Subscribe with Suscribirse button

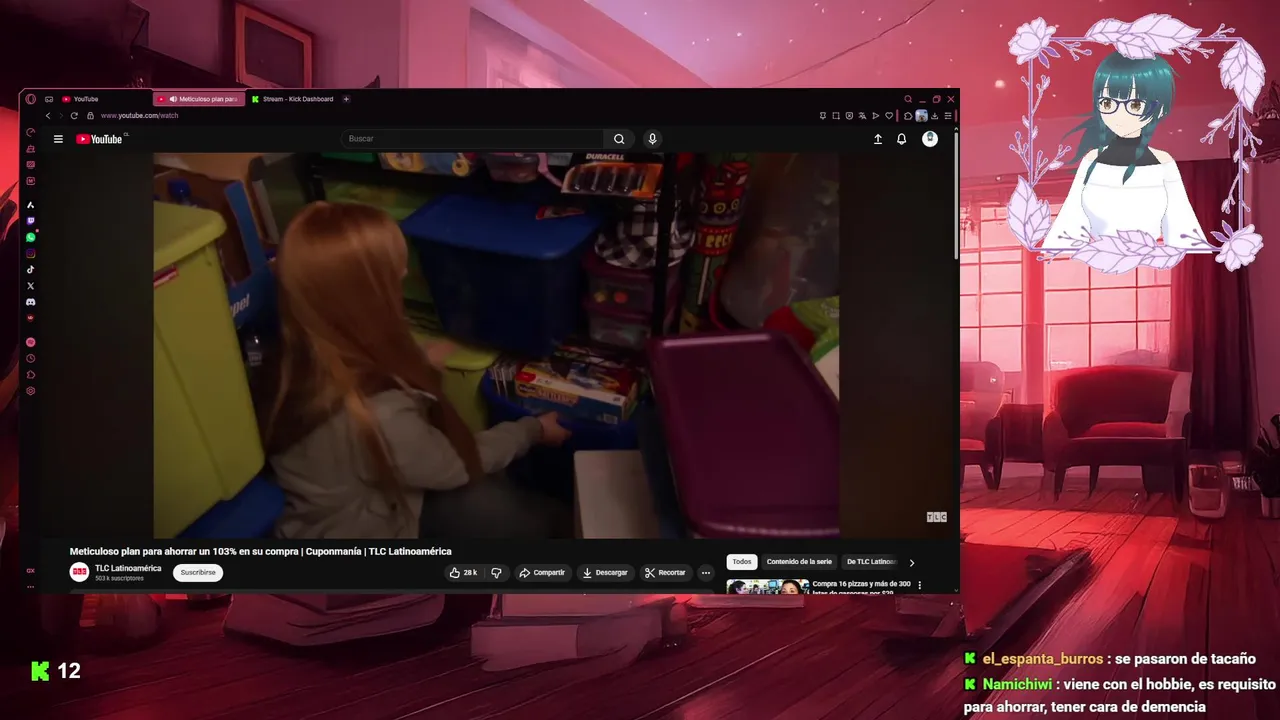pos(198,573)
